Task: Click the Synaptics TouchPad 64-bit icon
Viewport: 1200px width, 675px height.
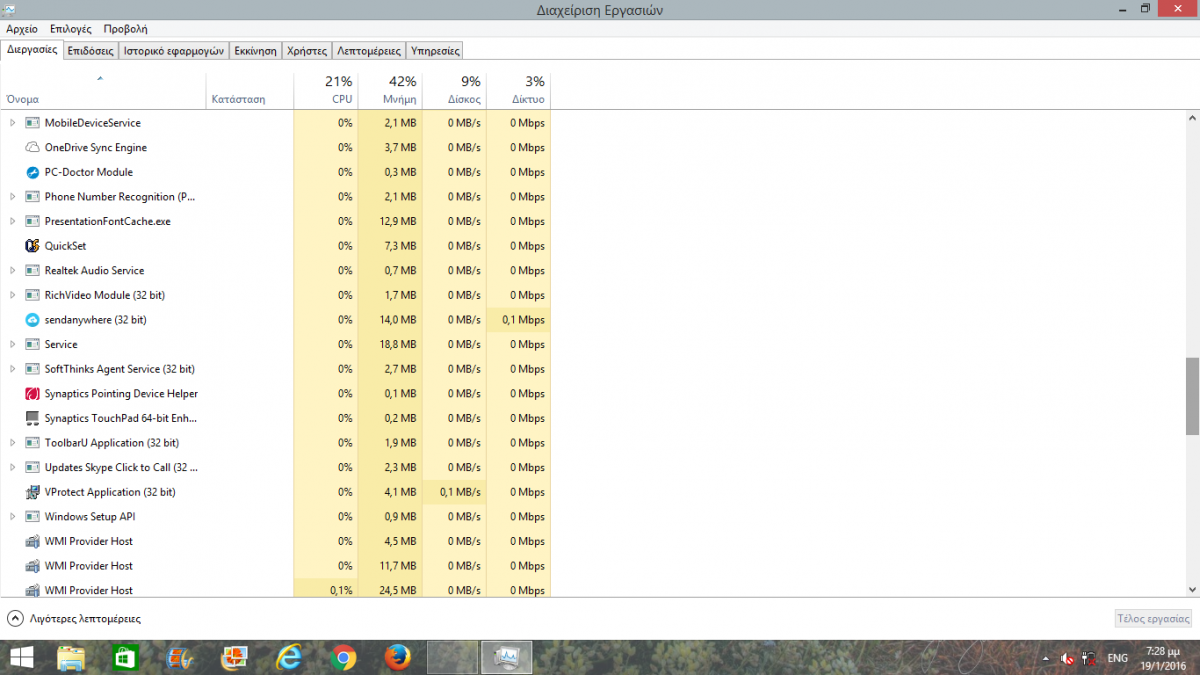Action: pyautogui.click(x=32, y=418)
